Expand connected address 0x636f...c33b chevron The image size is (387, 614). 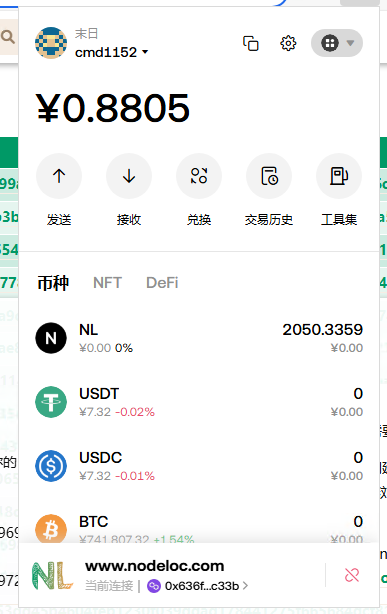click(x=245, y=585)
